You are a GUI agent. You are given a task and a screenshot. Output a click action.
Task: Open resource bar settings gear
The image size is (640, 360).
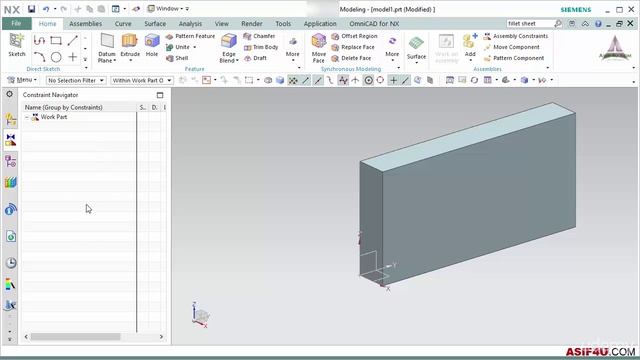[x=9, y=94]
